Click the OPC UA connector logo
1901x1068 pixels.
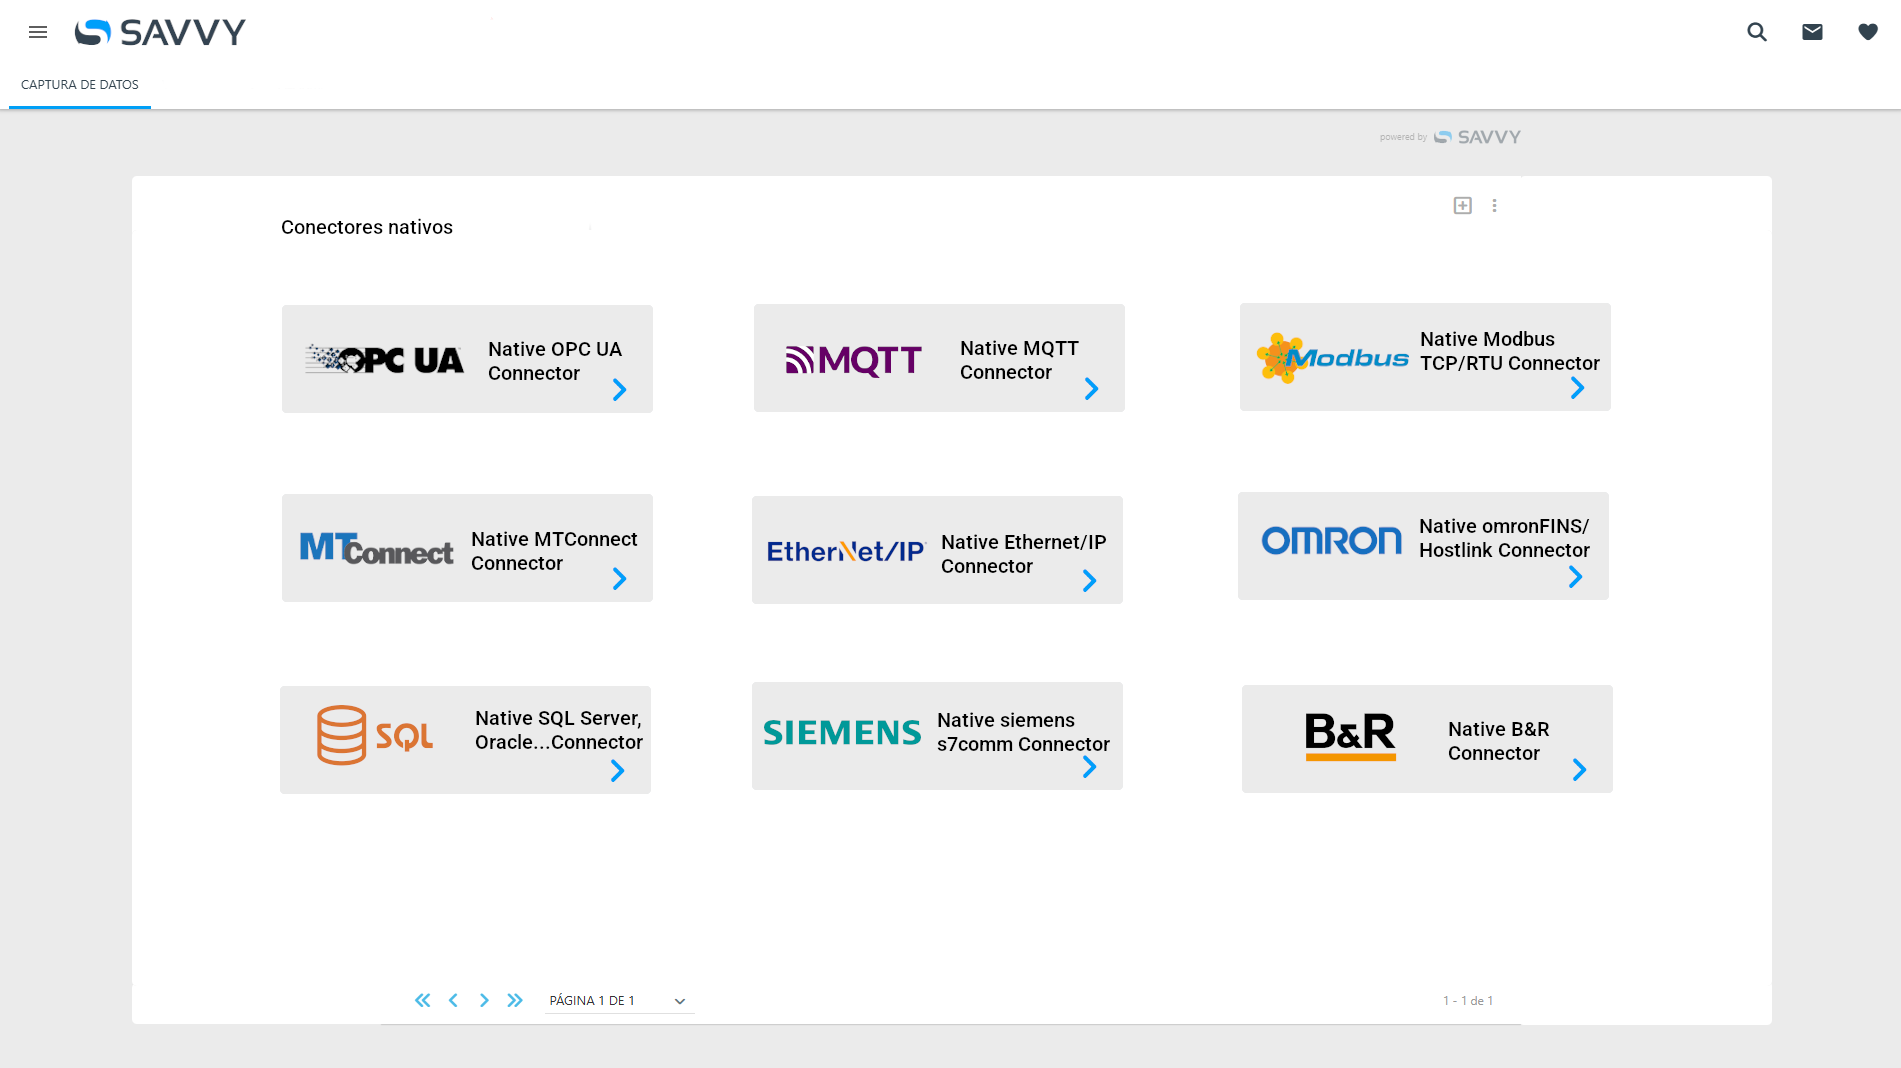click(384, 358)
